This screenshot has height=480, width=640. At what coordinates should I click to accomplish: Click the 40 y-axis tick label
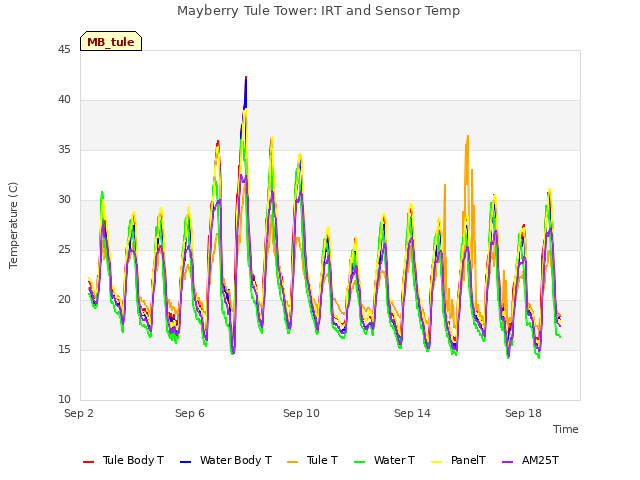point(64,100)
